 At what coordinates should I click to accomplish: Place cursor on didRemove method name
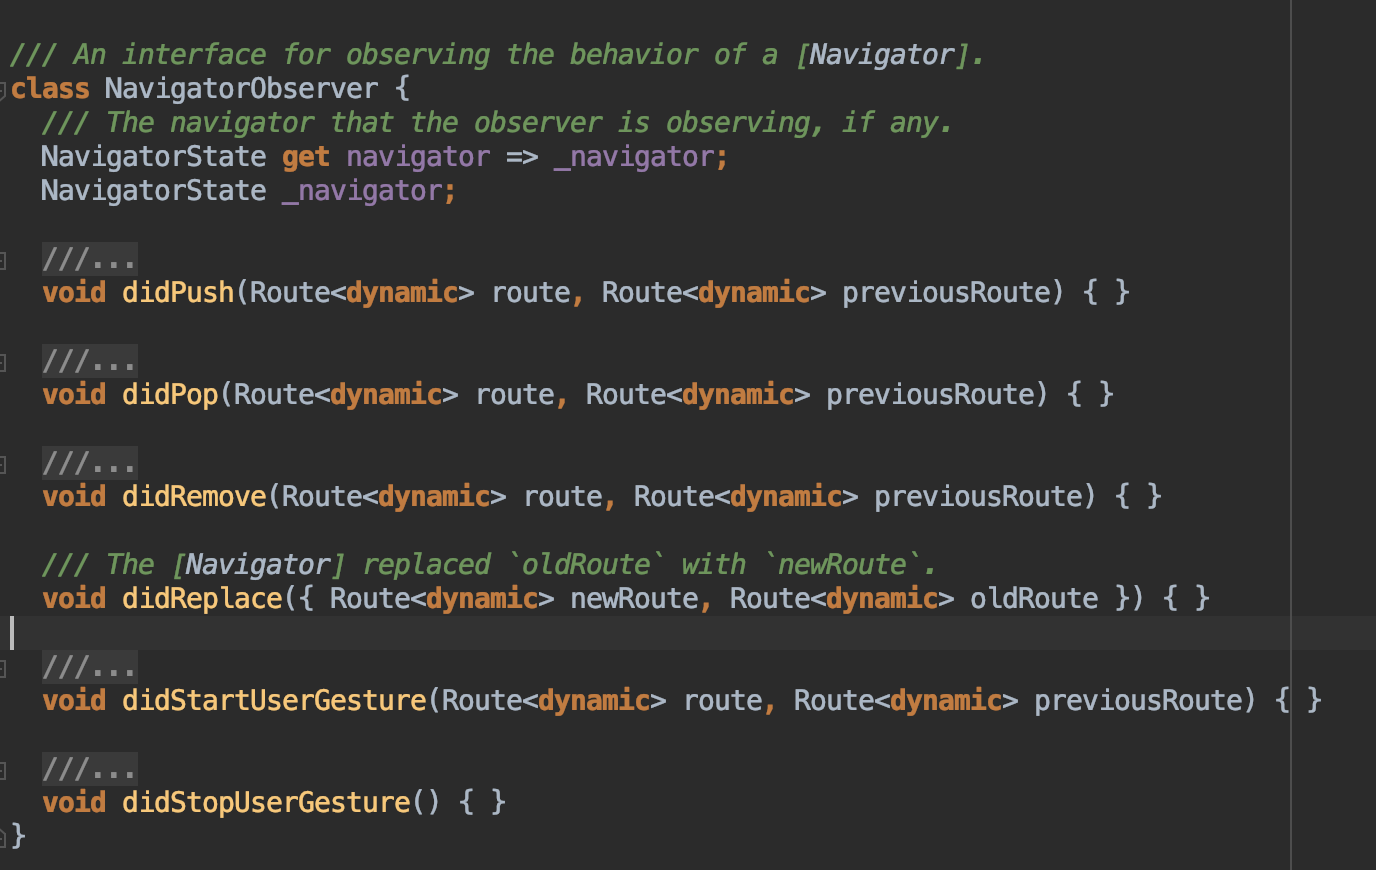[x=194, y=497]
